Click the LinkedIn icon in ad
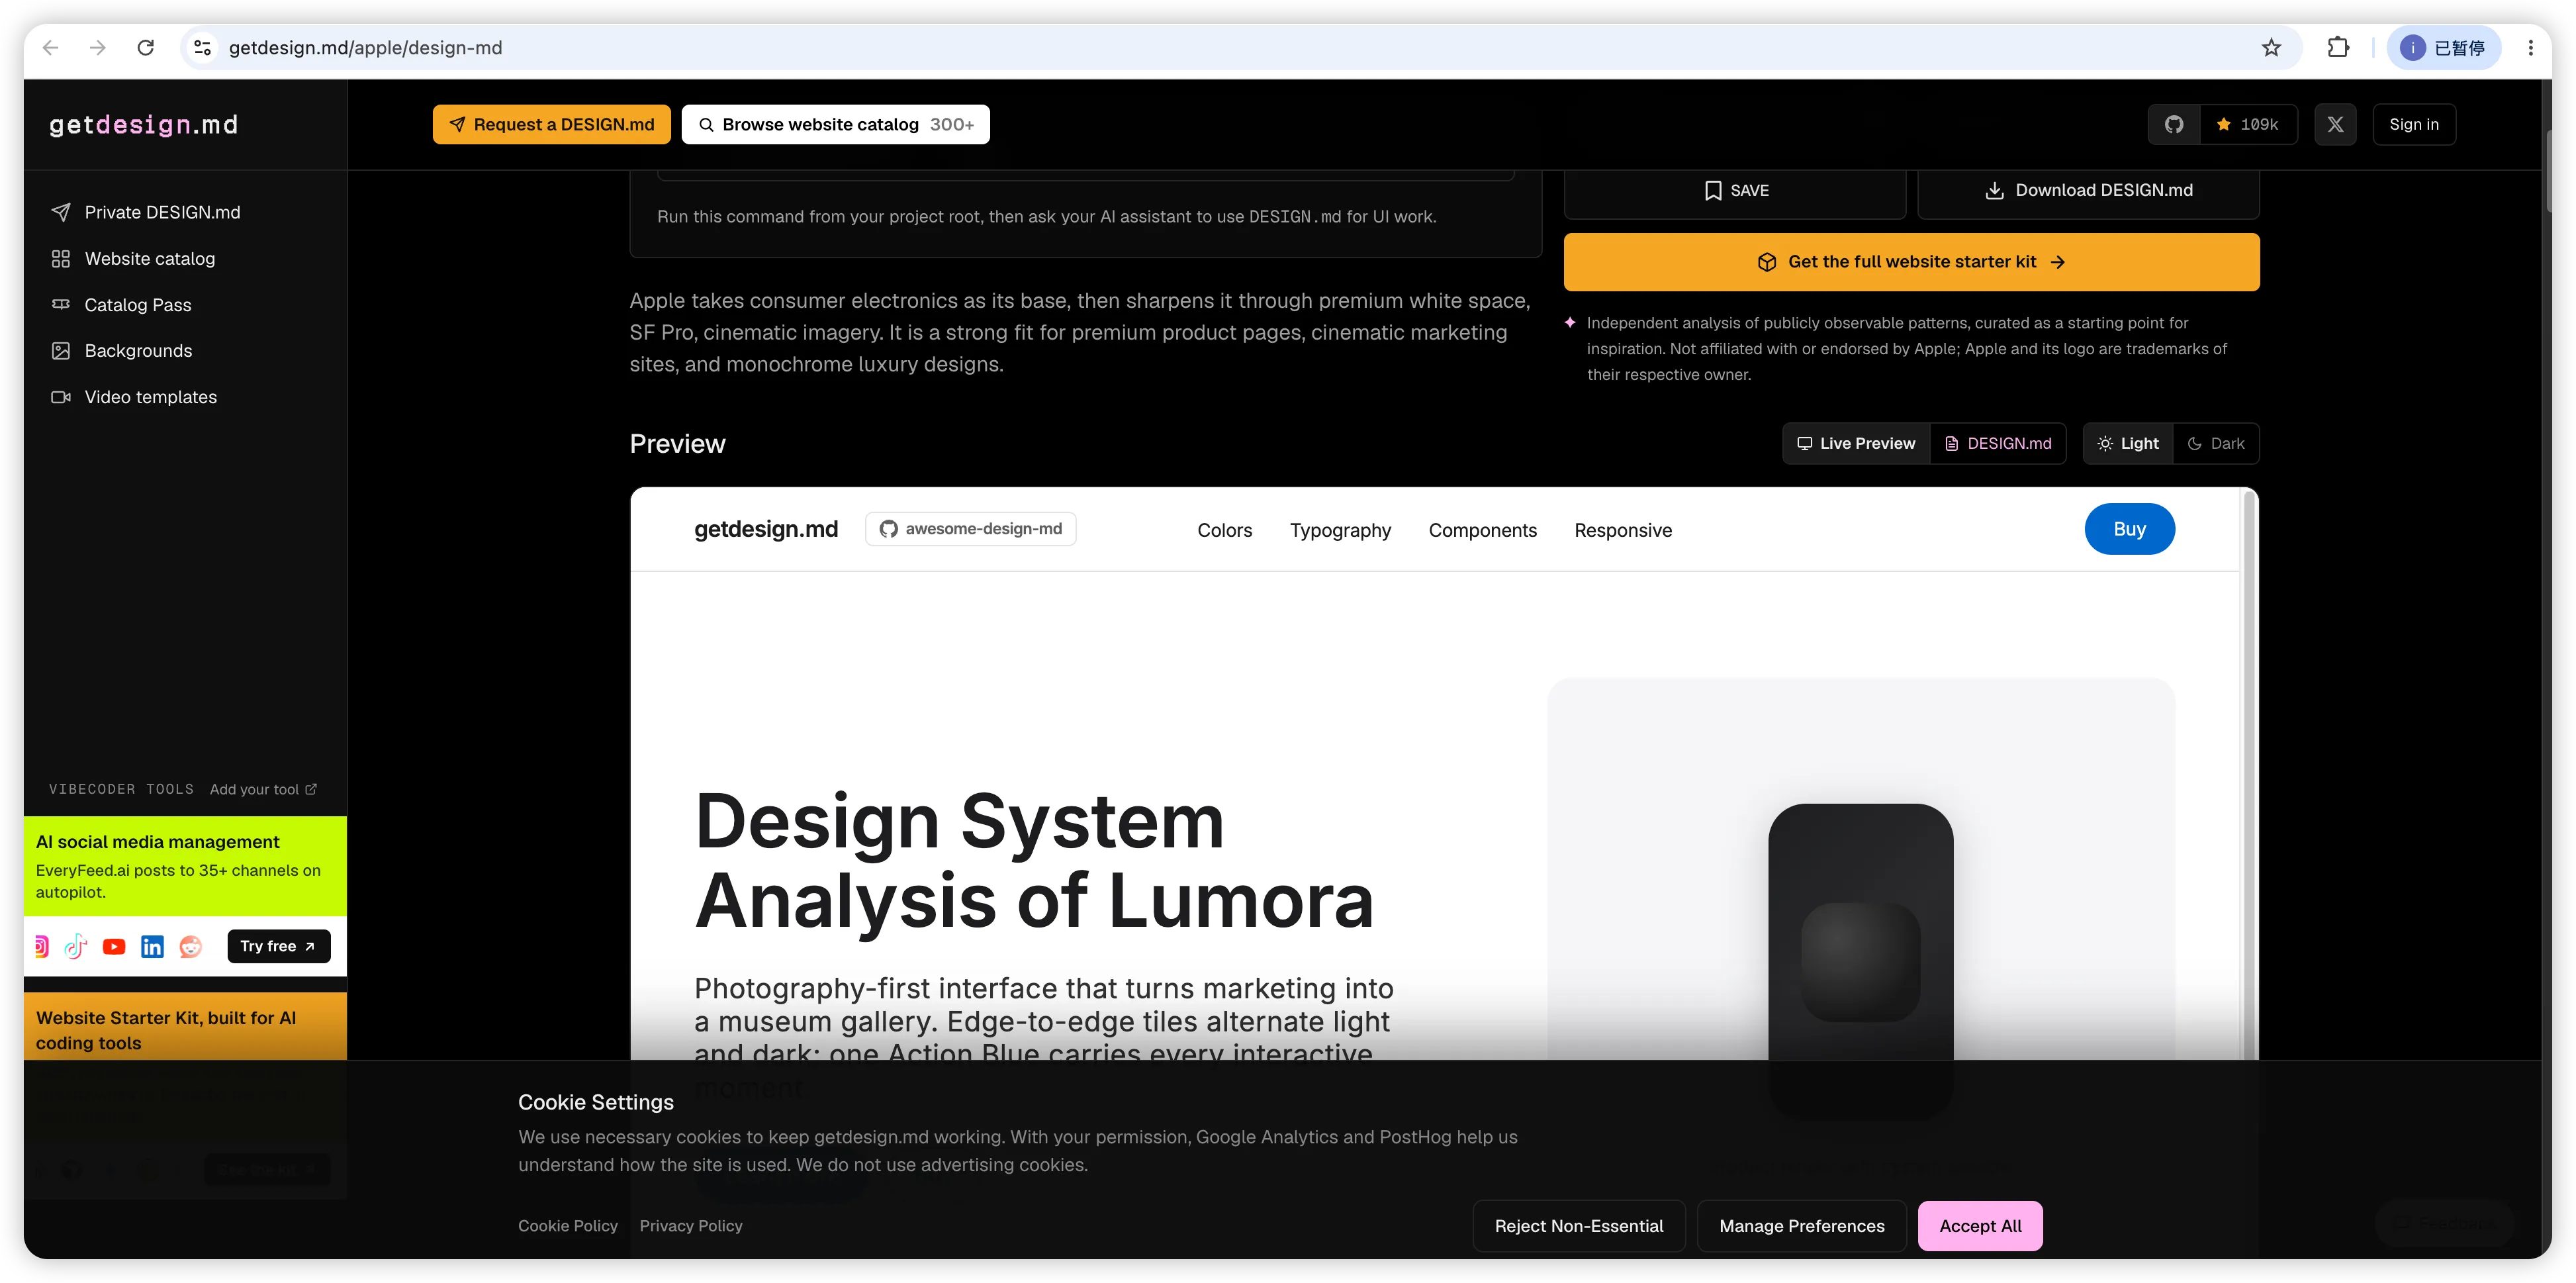Image resolution: width=2576 pixels, height=1283 pixels. tap(152, 946)
